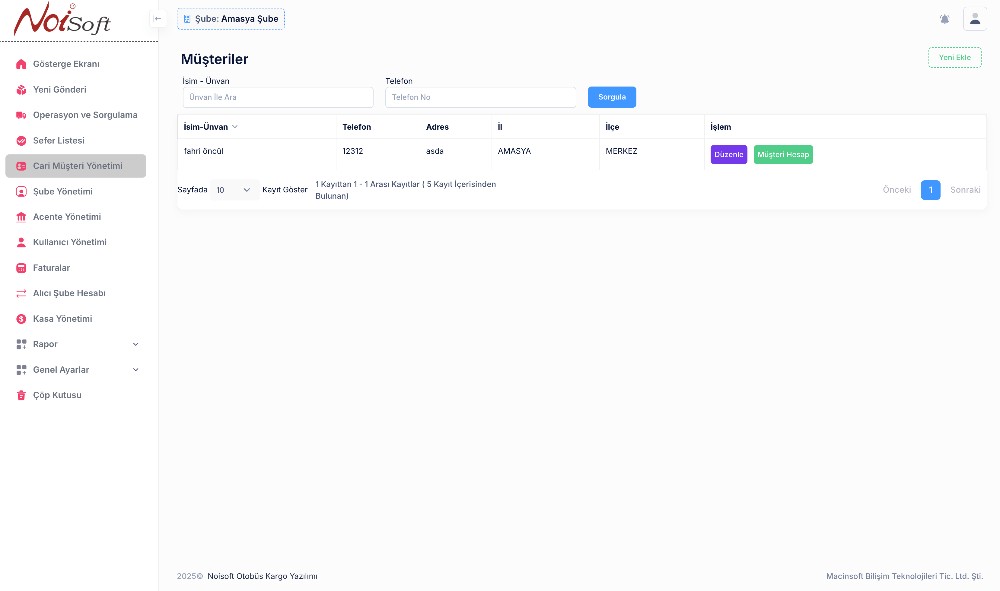
Task: Click the Faturalar invoice icon
Action: (21, 268)
